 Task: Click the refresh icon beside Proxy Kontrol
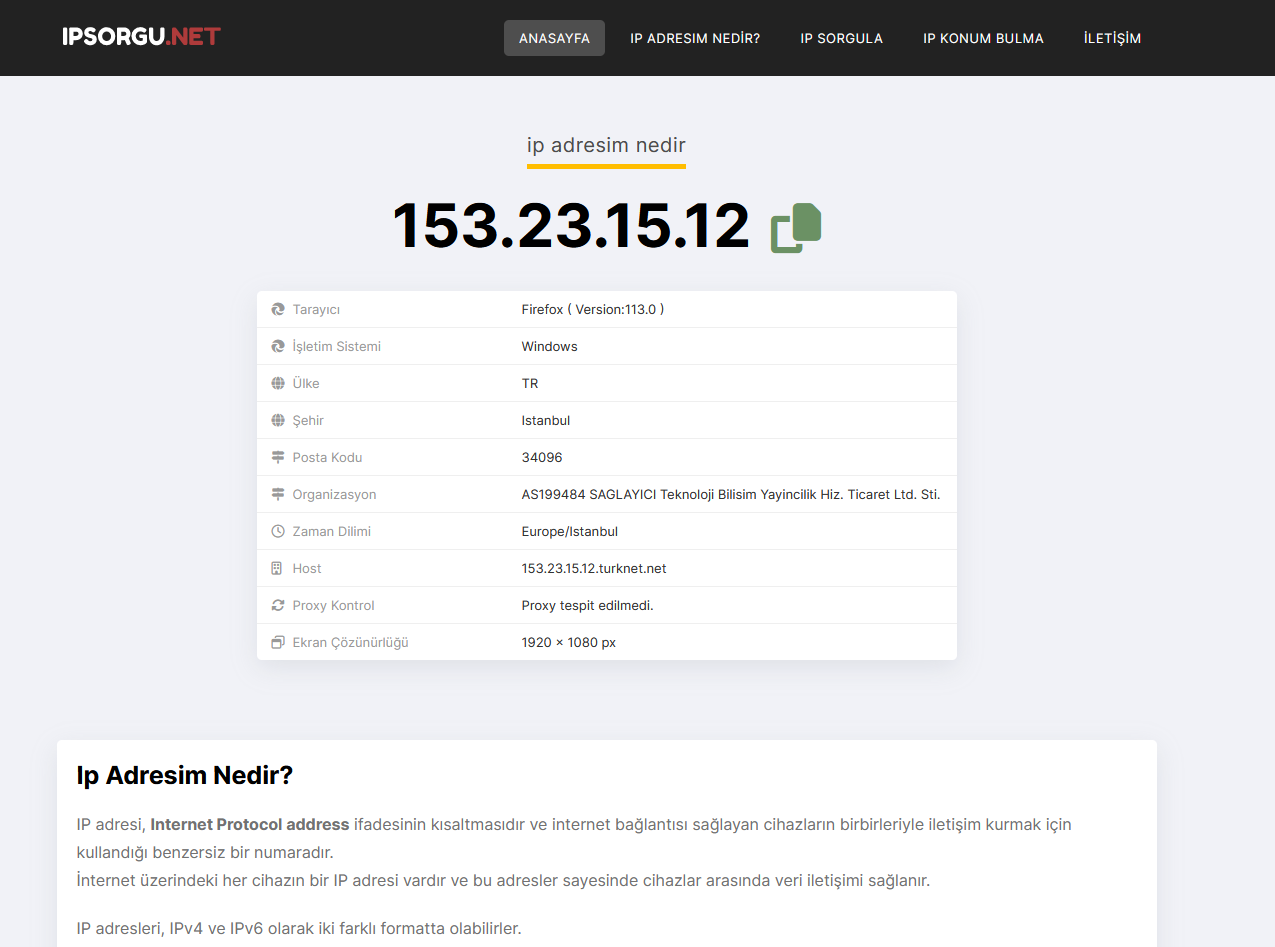tap(278, 606)
